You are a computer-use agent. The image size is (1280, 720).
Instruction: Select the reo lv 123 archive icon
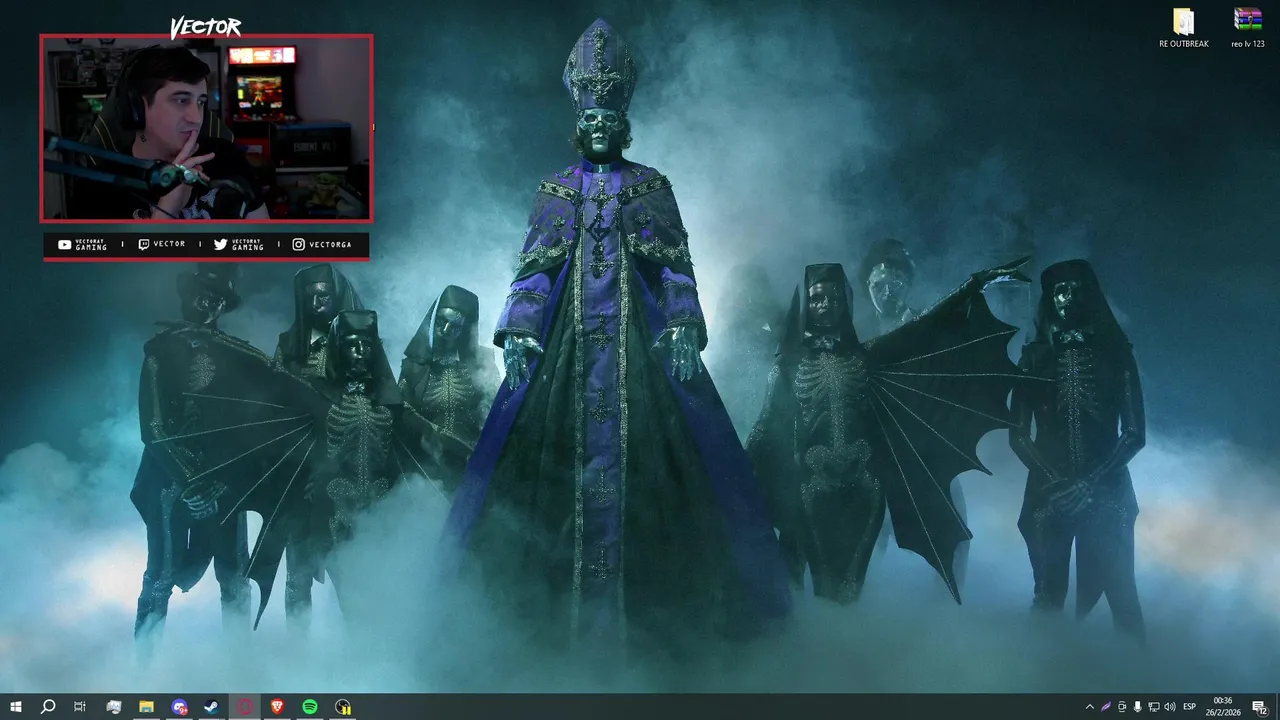coord(1247,28)
